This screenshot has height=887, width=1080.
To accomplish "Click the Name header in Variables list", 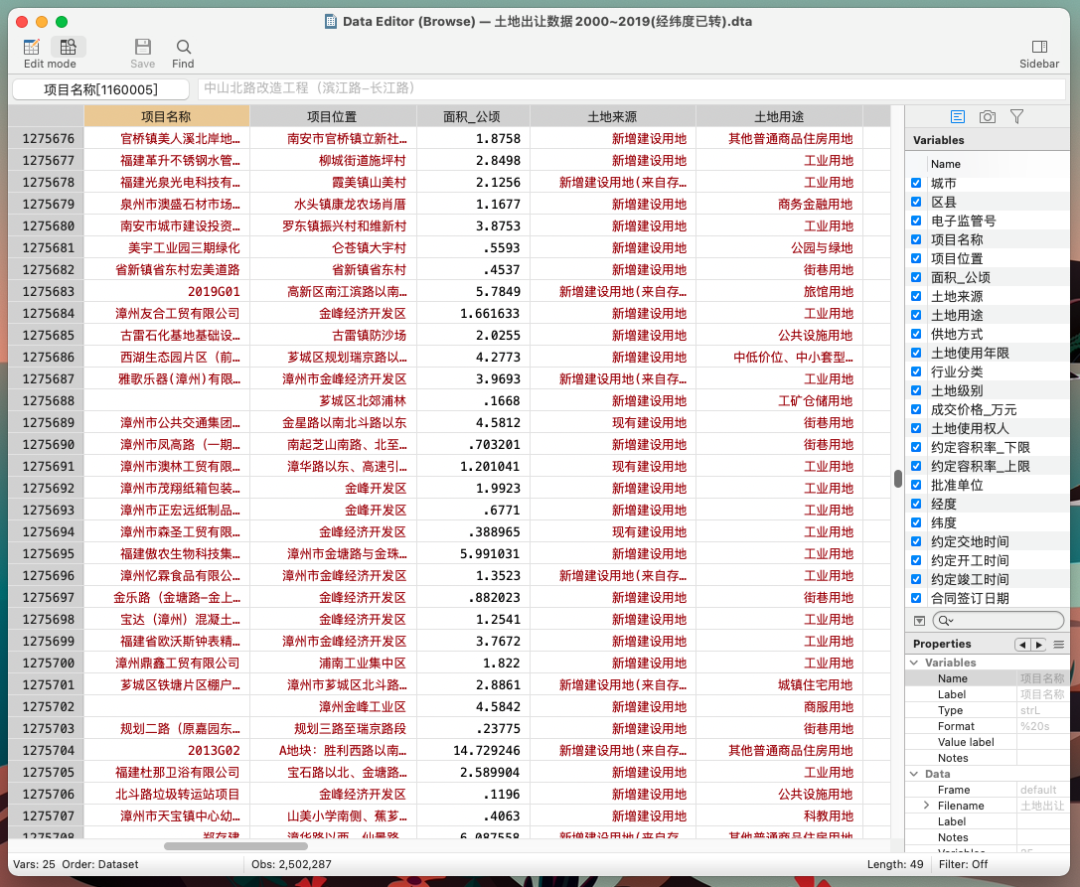I will coord(946,164).
